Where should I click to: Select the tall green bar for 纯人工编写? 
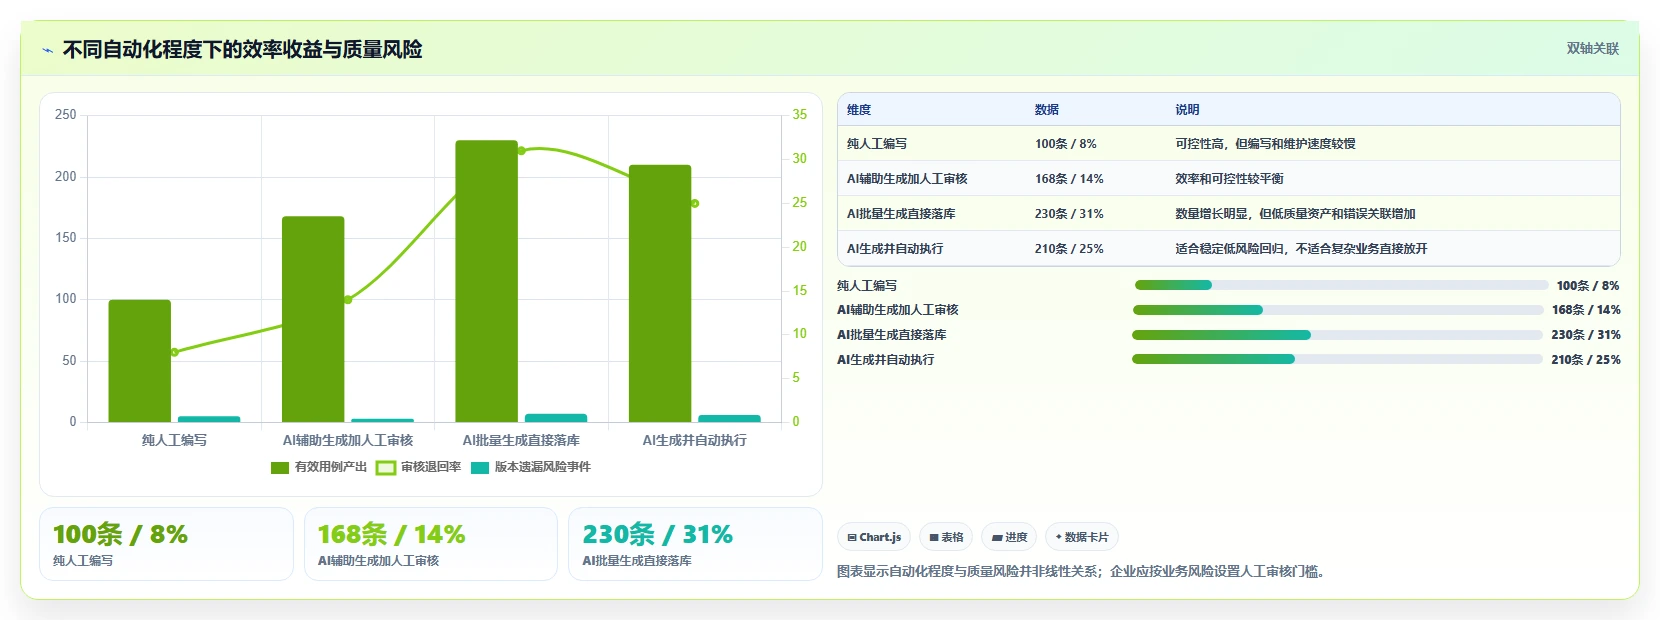(140, 361)
